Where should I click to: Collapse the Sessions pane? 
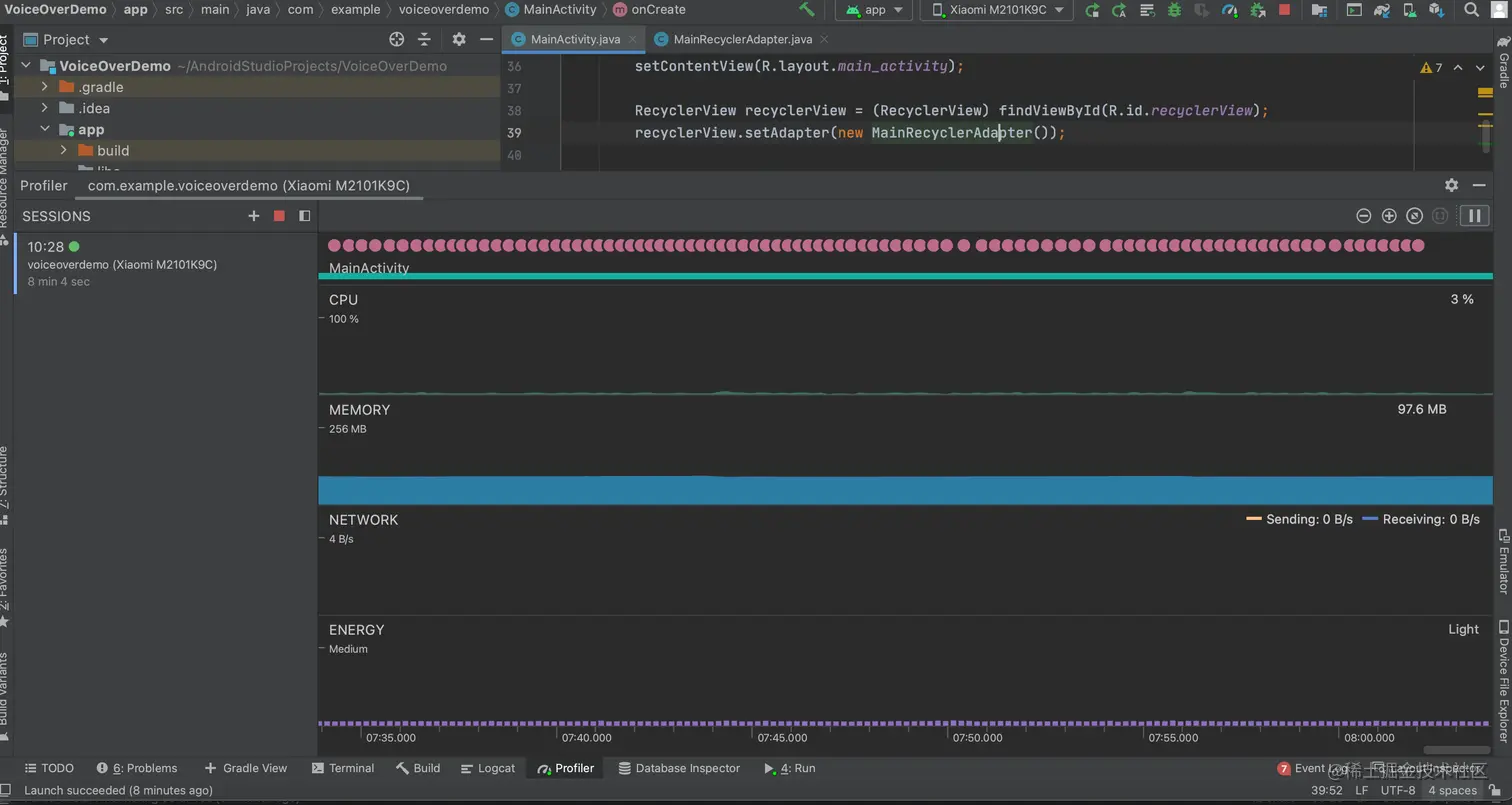point(305,216)
